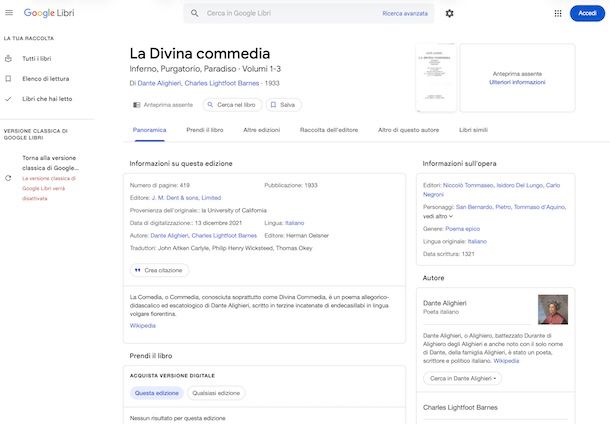Click Lingua originale Italiano link
Image resolution: width=610 pixels, height=424 pixels.
point(477,242)
